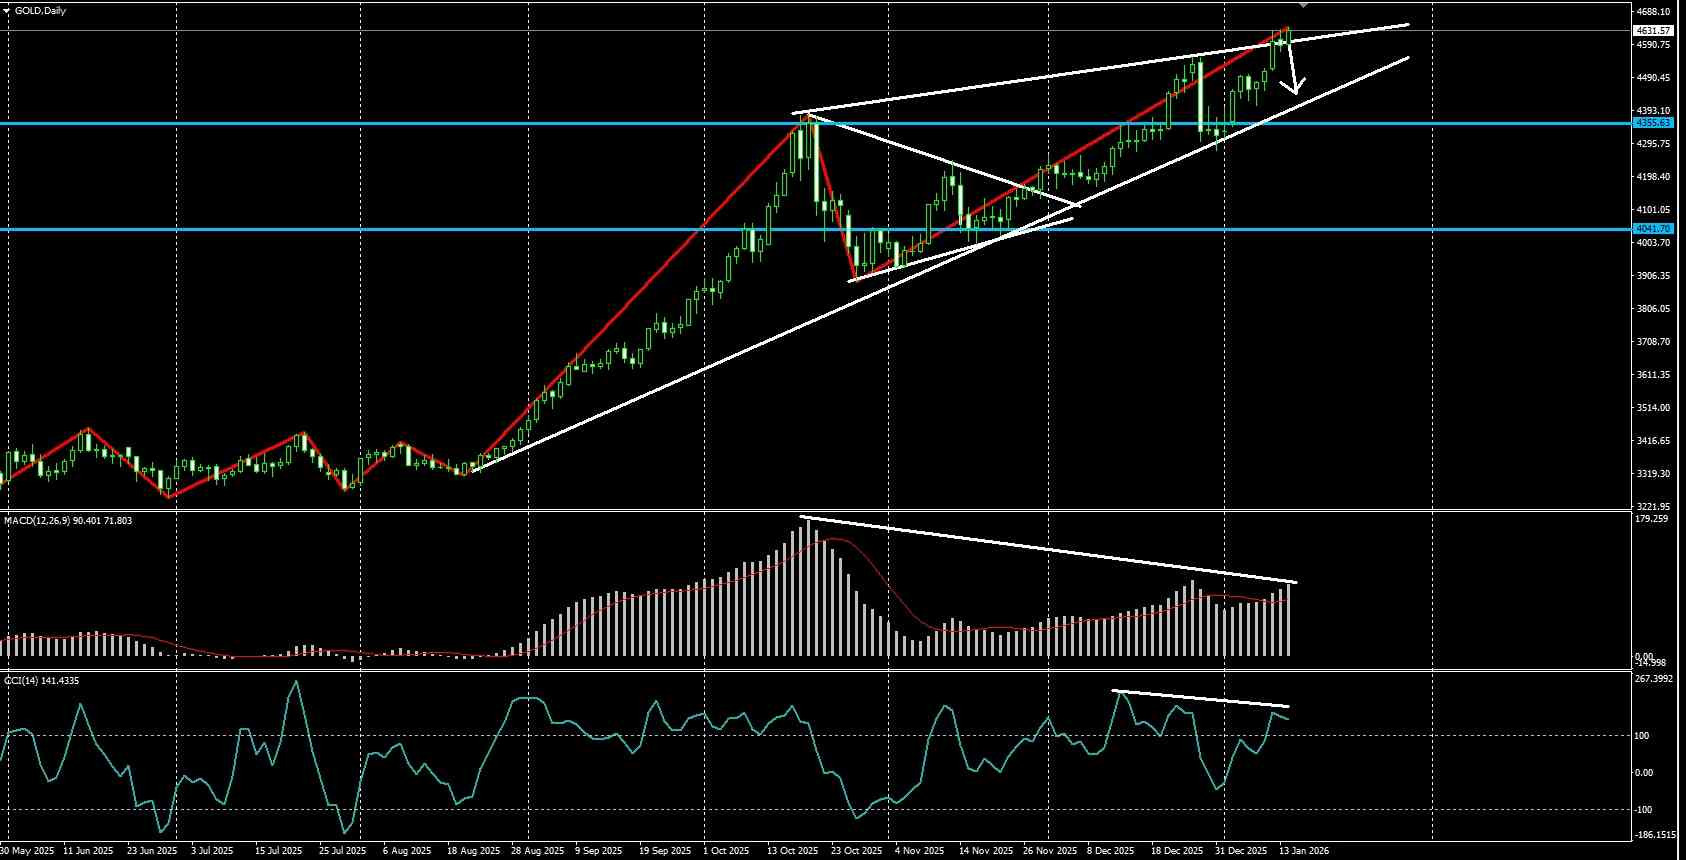This screenshot has height=860, width=1686.
Task: Click the 30 May 2025 date label
Action: pyautogui.click(x=28, y=851)
